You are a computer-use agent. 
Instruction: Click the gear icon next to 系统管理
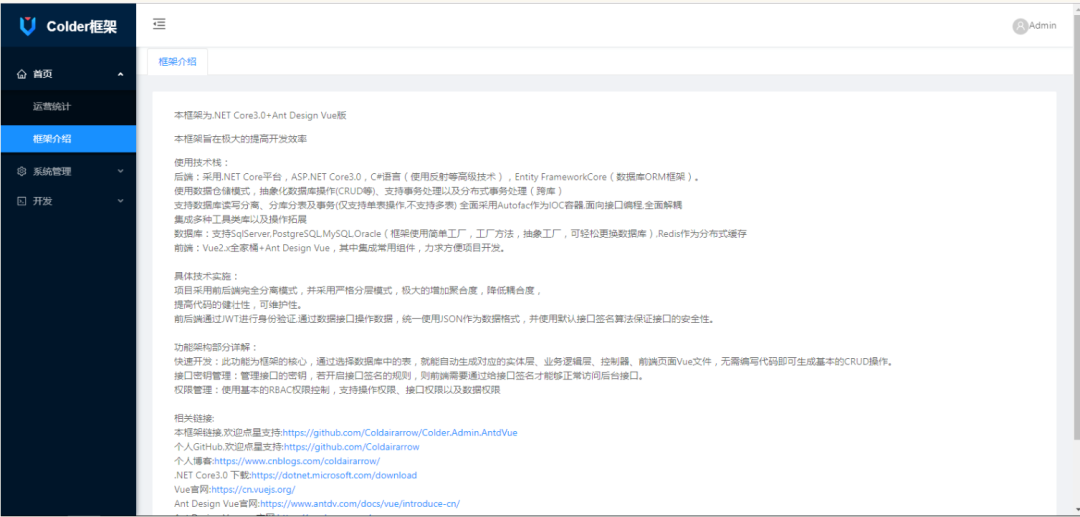click(22, 171)
